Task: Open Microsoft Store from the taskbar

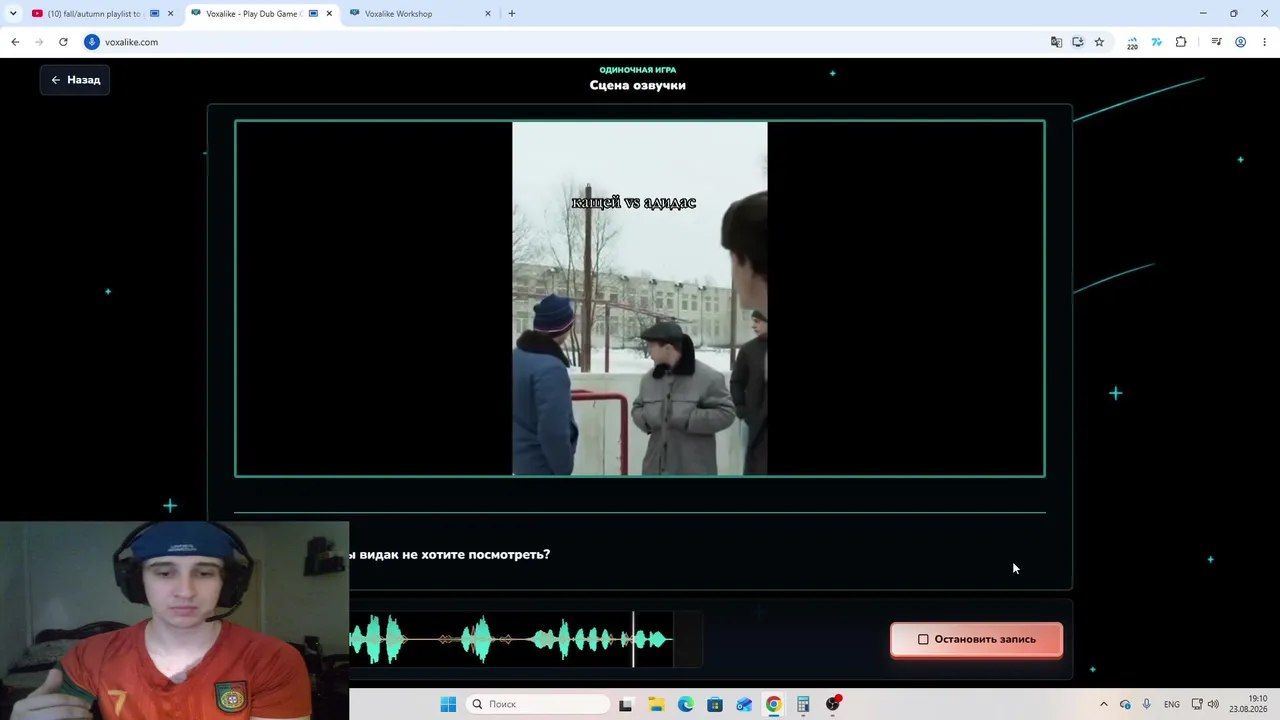Action: (x=715, y=704)
